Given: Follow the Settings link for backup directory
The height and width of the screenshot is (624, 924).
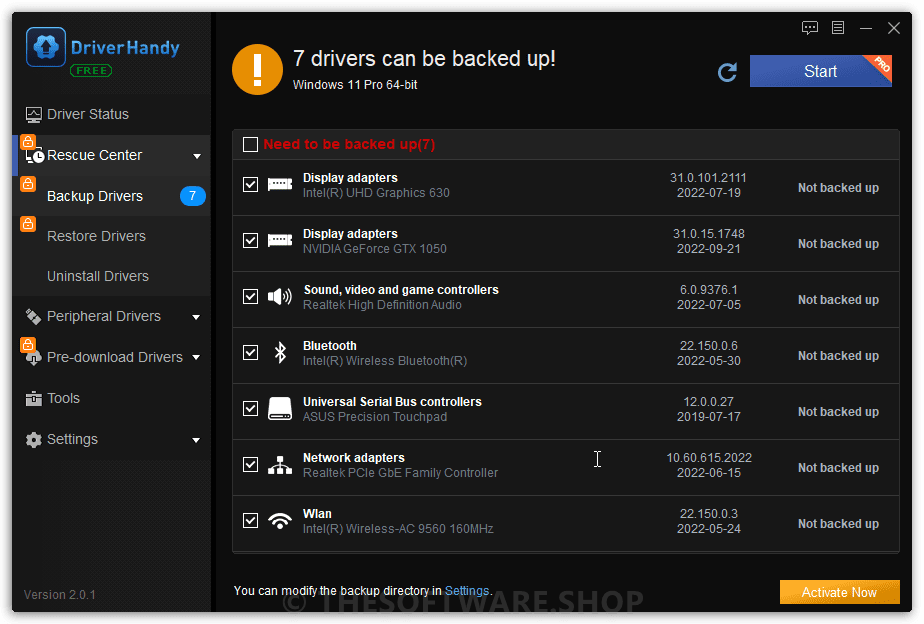Looking at the screenshot, I should tap(467, 590).
